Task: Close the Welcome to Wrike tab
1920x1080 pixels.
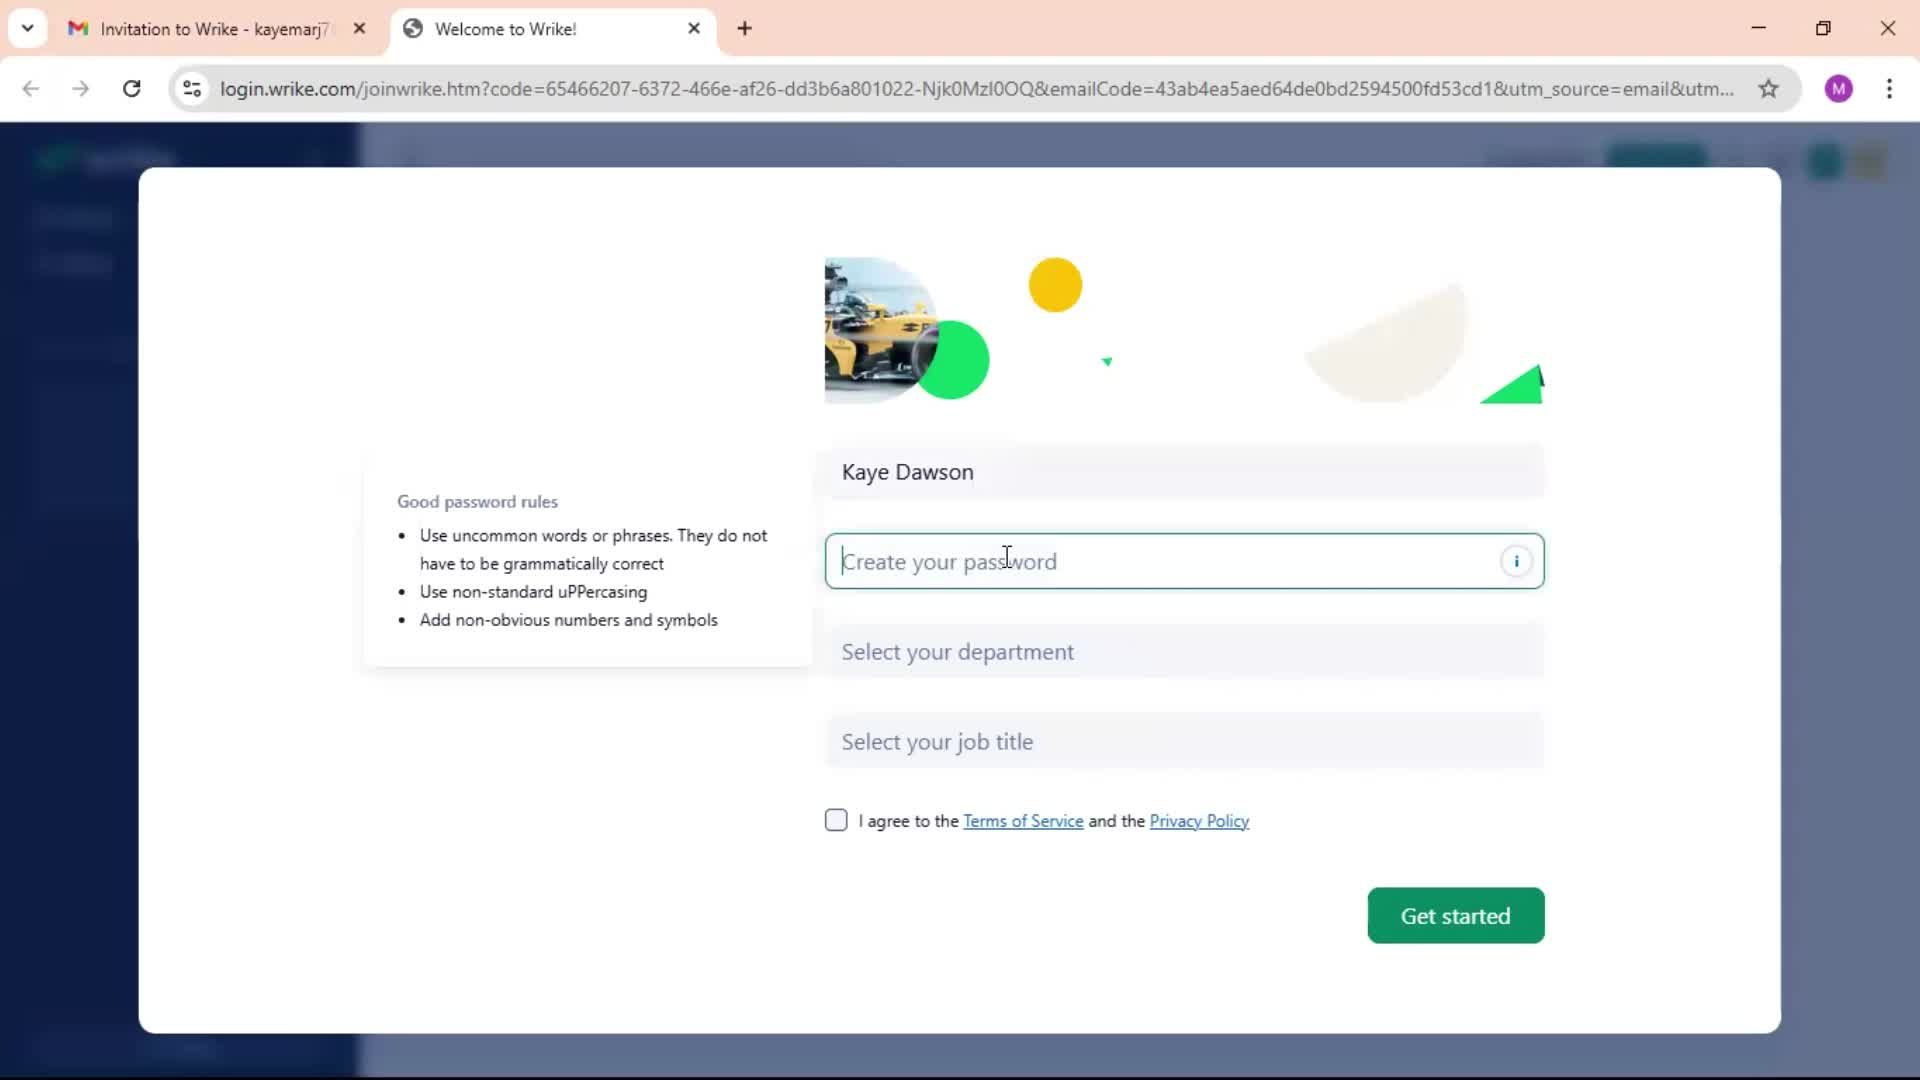Action: point(694,29)
